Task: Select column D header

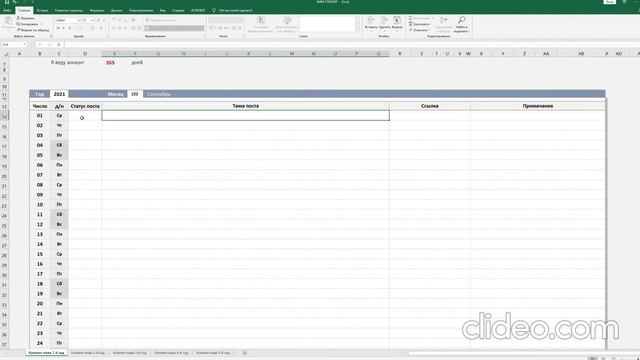Action: [85, 53]
